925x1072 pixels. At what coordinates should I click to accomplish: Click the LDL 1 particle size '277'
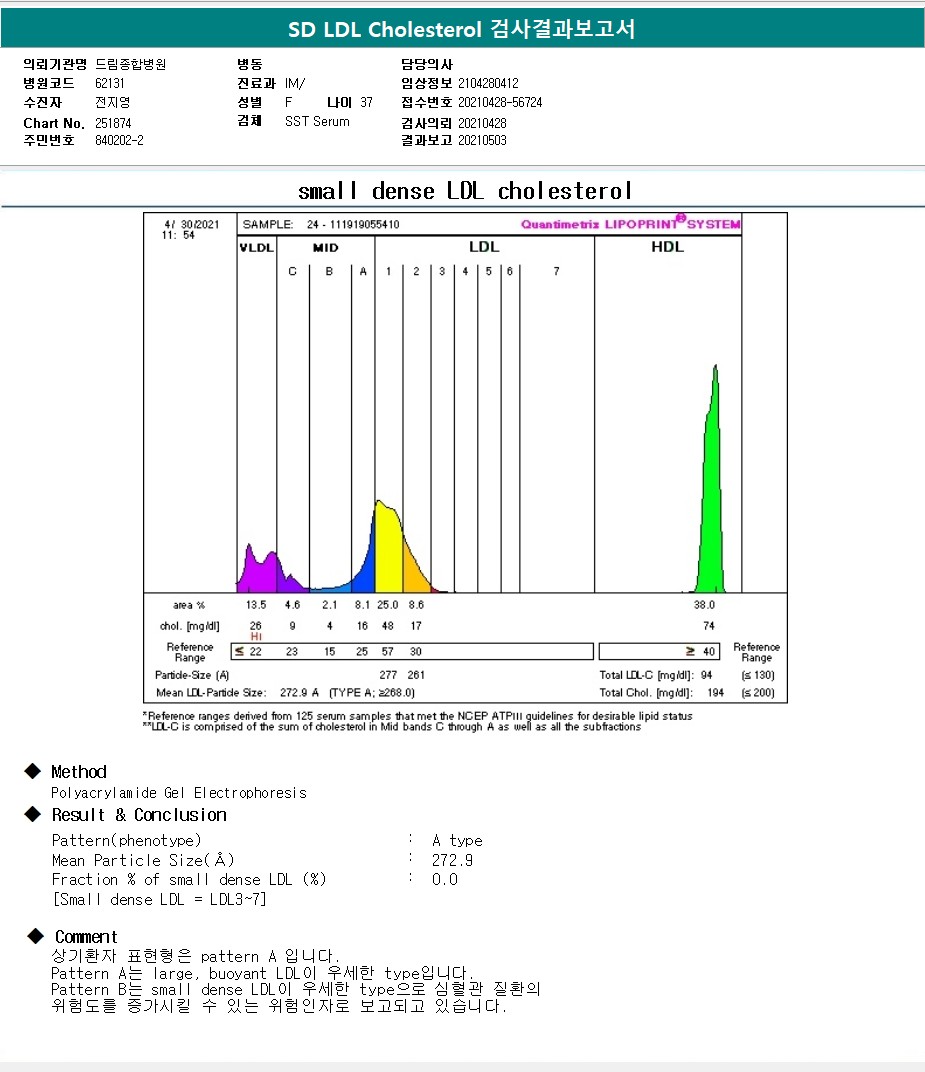pos(388,675)
